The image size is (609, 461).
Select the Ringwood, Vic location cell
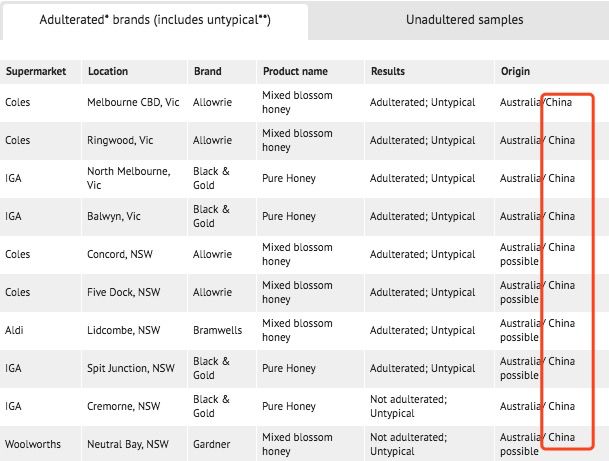119,141
